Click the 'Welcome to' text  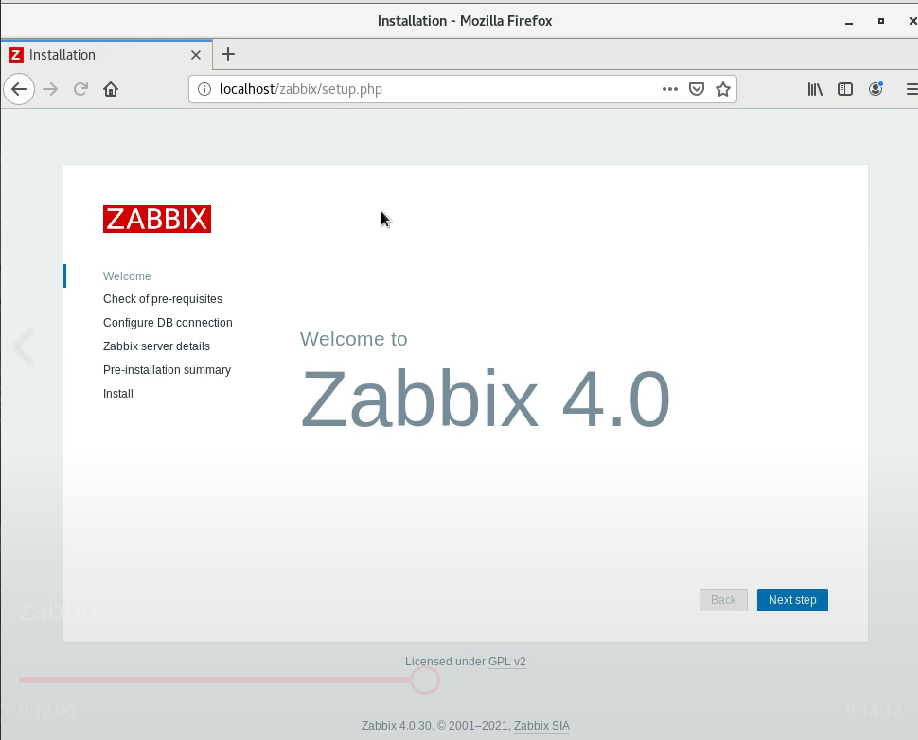[353, 339]
